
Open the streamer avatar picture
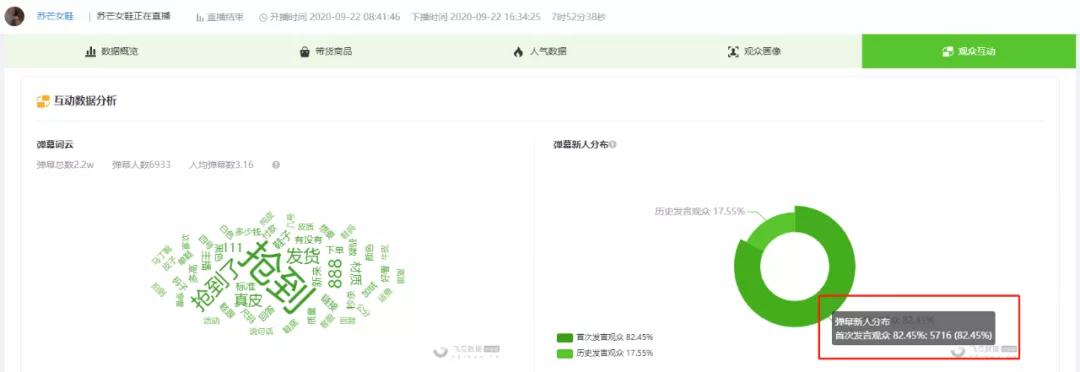pos(14,16)
